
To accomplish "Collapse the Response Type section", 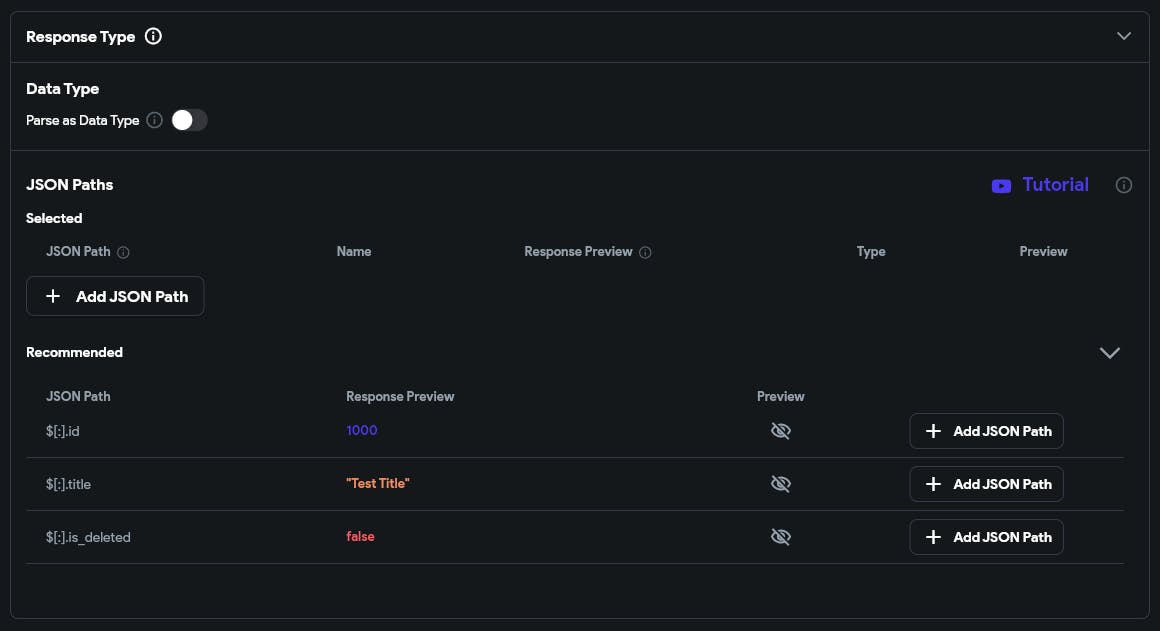I will tap(1124, 36).
